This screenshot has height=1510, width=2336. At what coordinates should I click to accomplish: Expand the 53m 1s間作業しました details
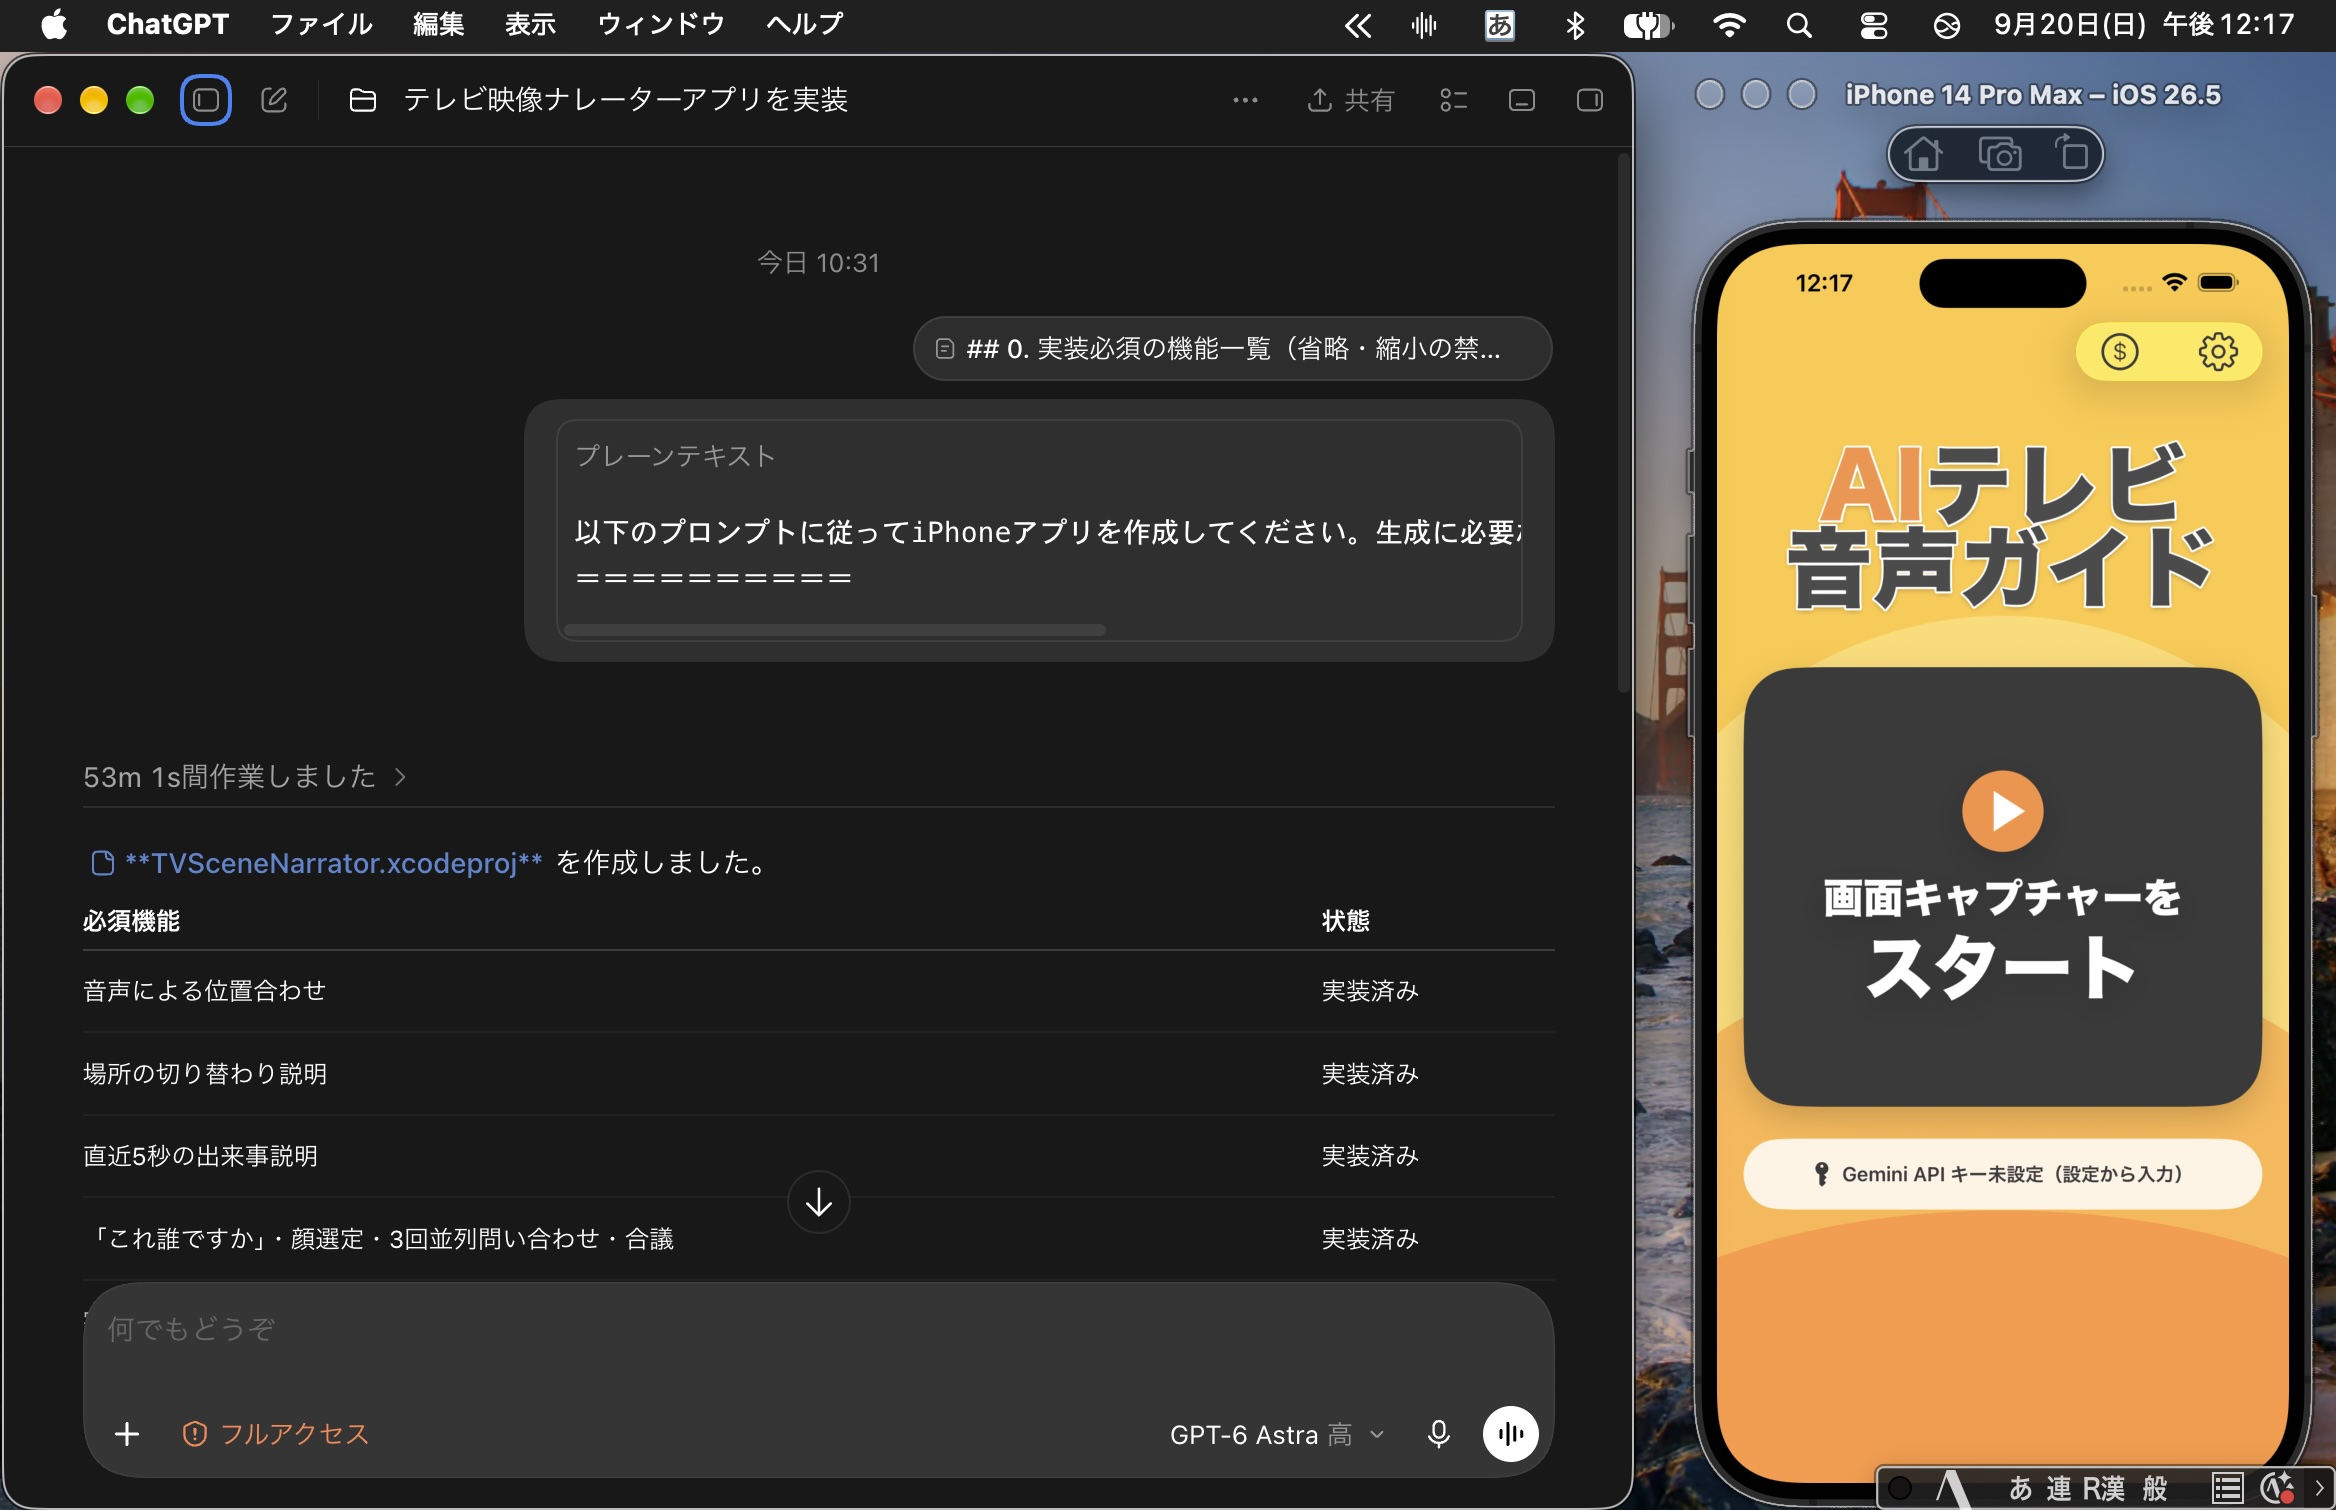(244, 777)
